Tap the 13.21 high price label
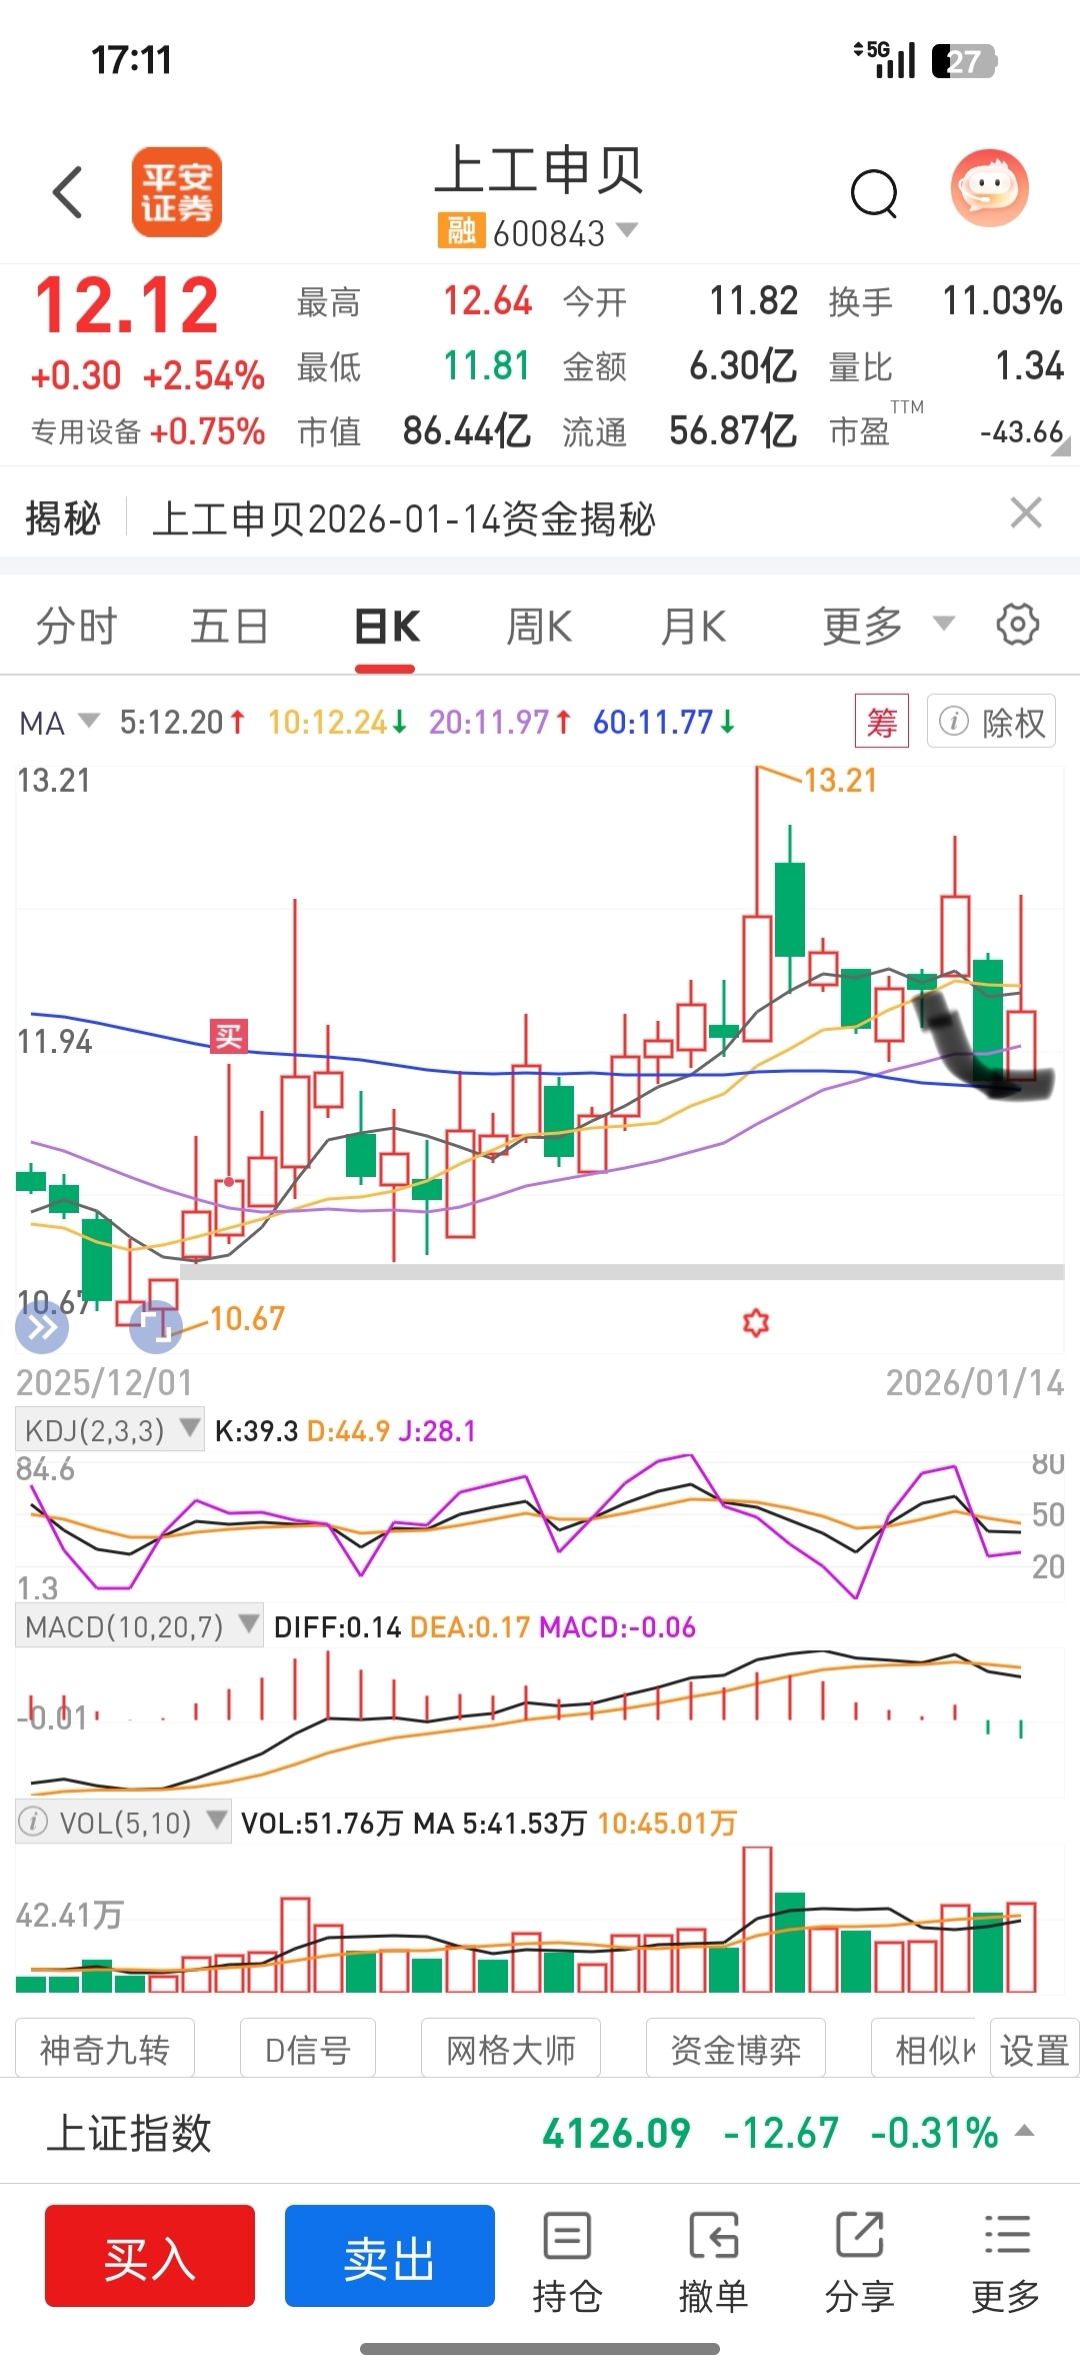Screen dimensions: 1080x2376 tap(840, 780)
